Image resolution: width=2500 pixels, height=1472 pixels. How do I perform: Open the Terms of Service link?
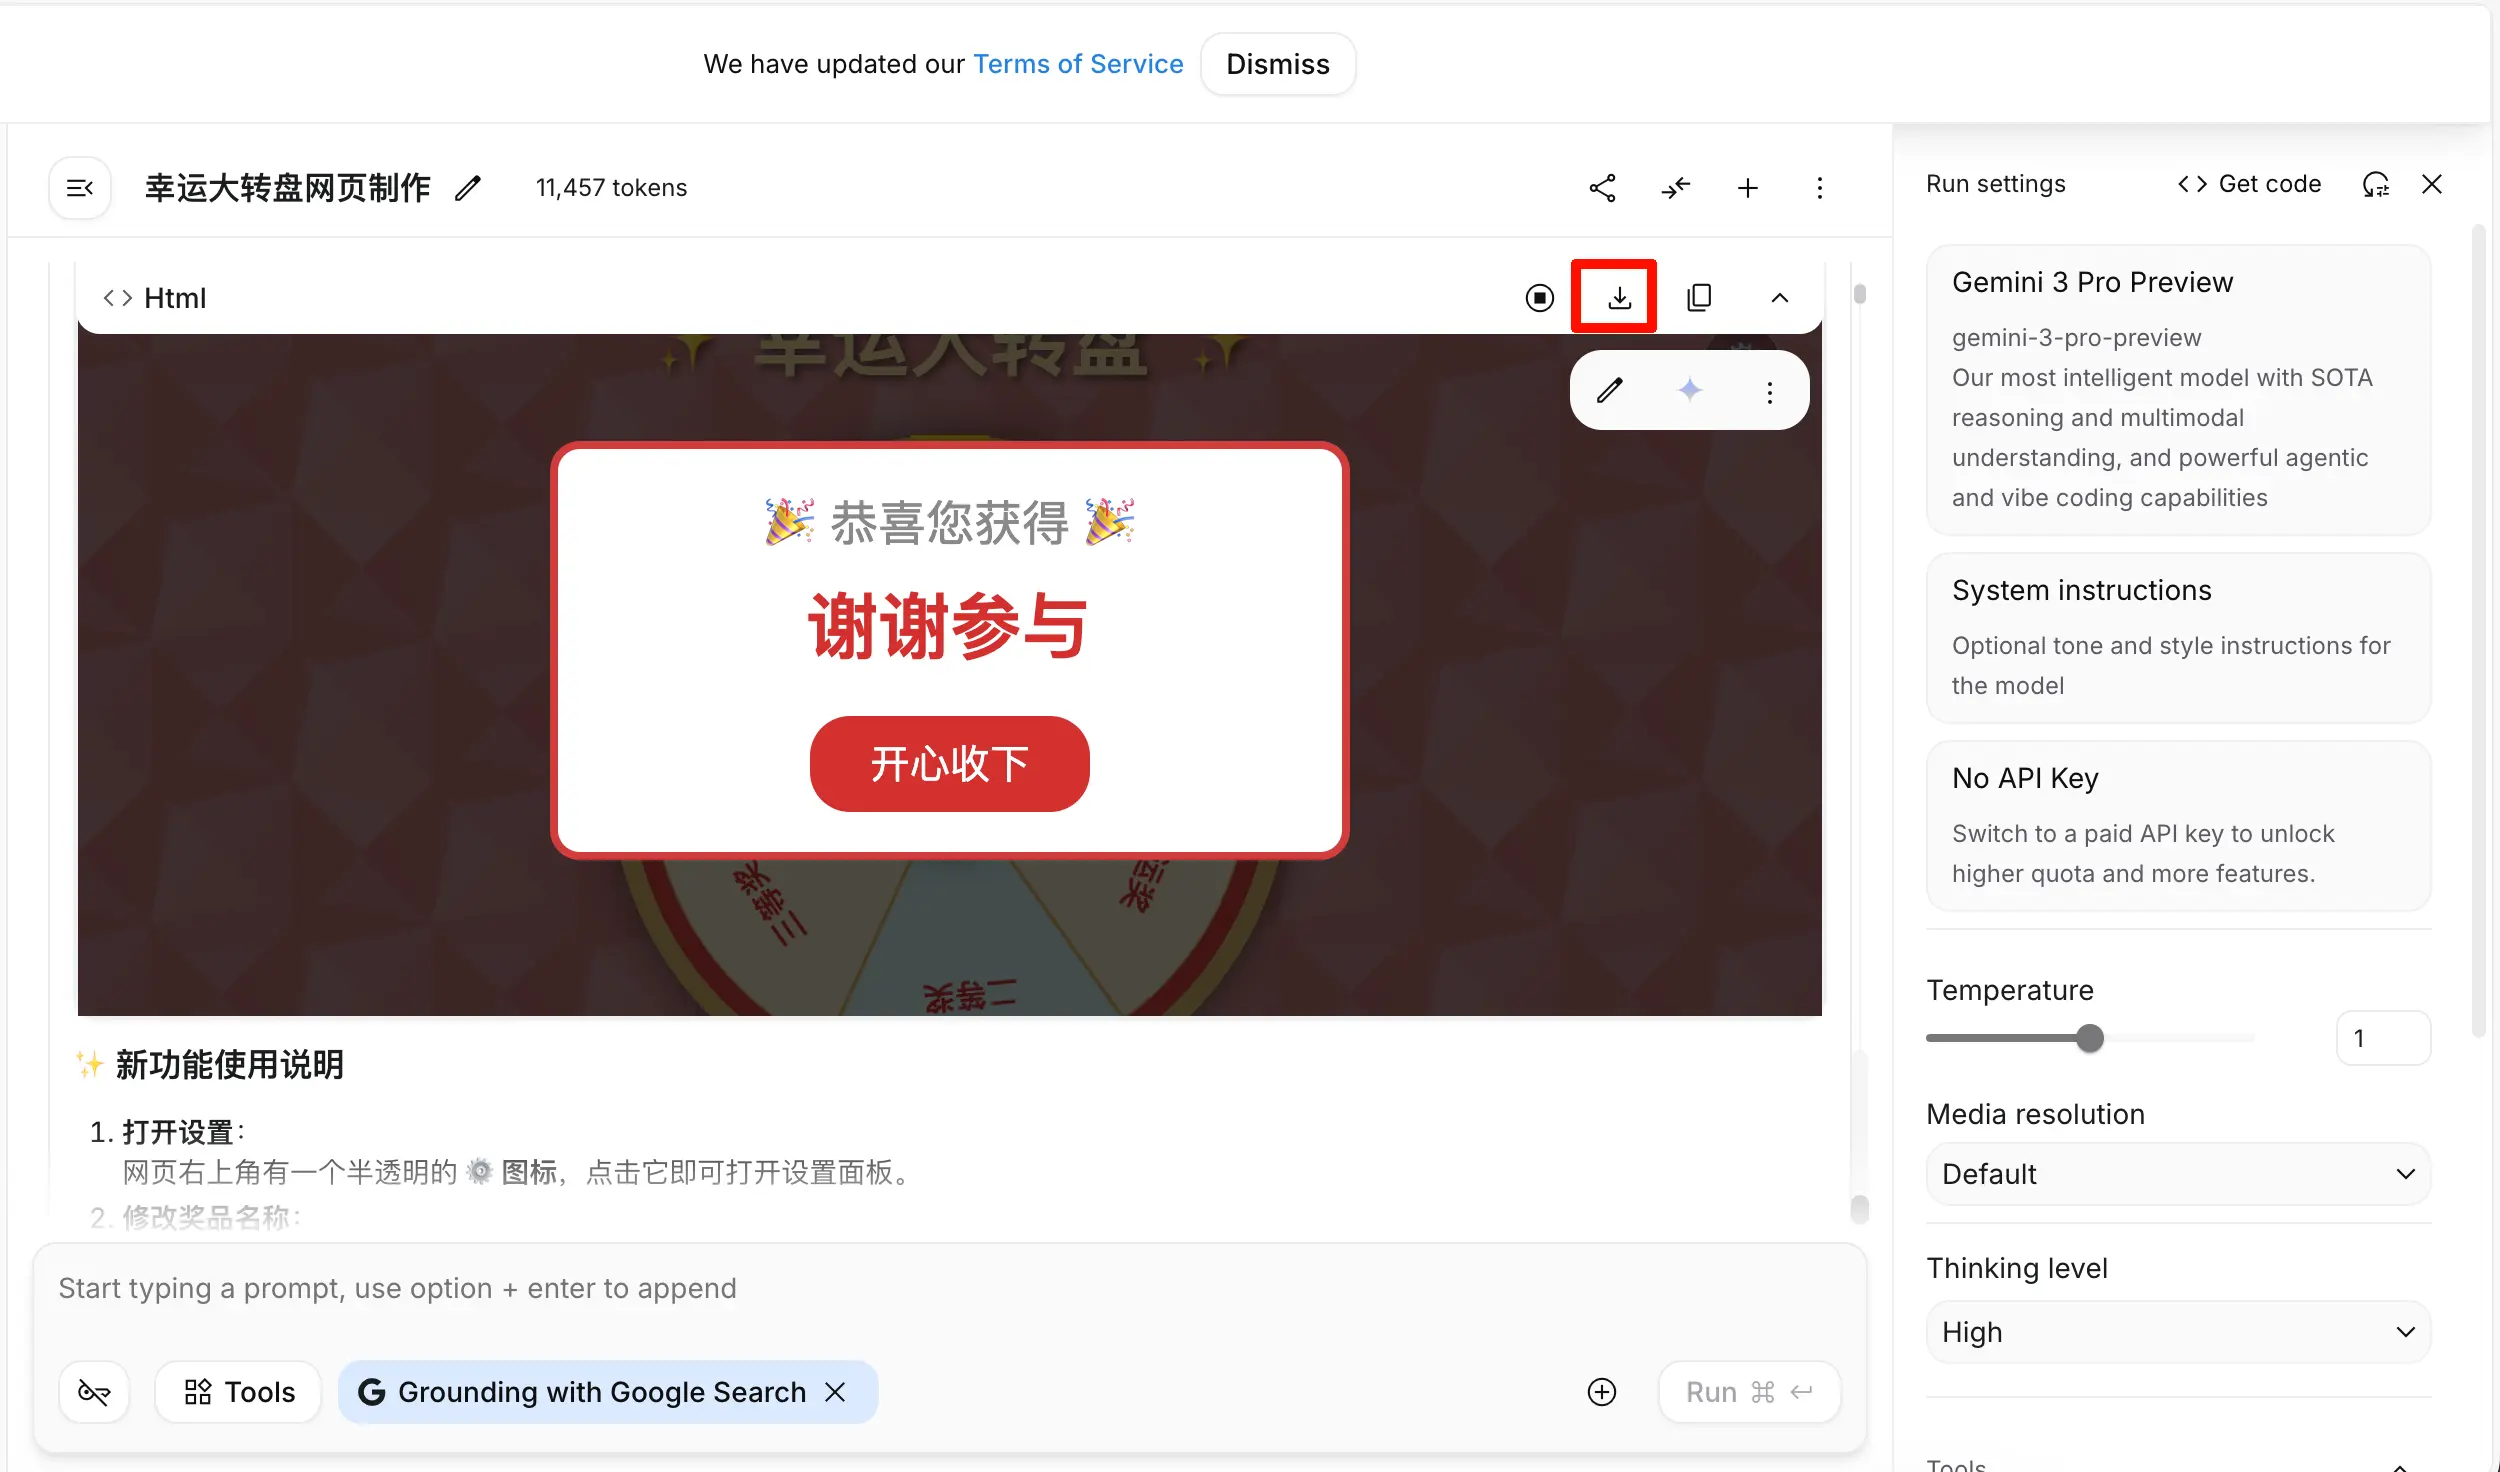click(1077, 64)
